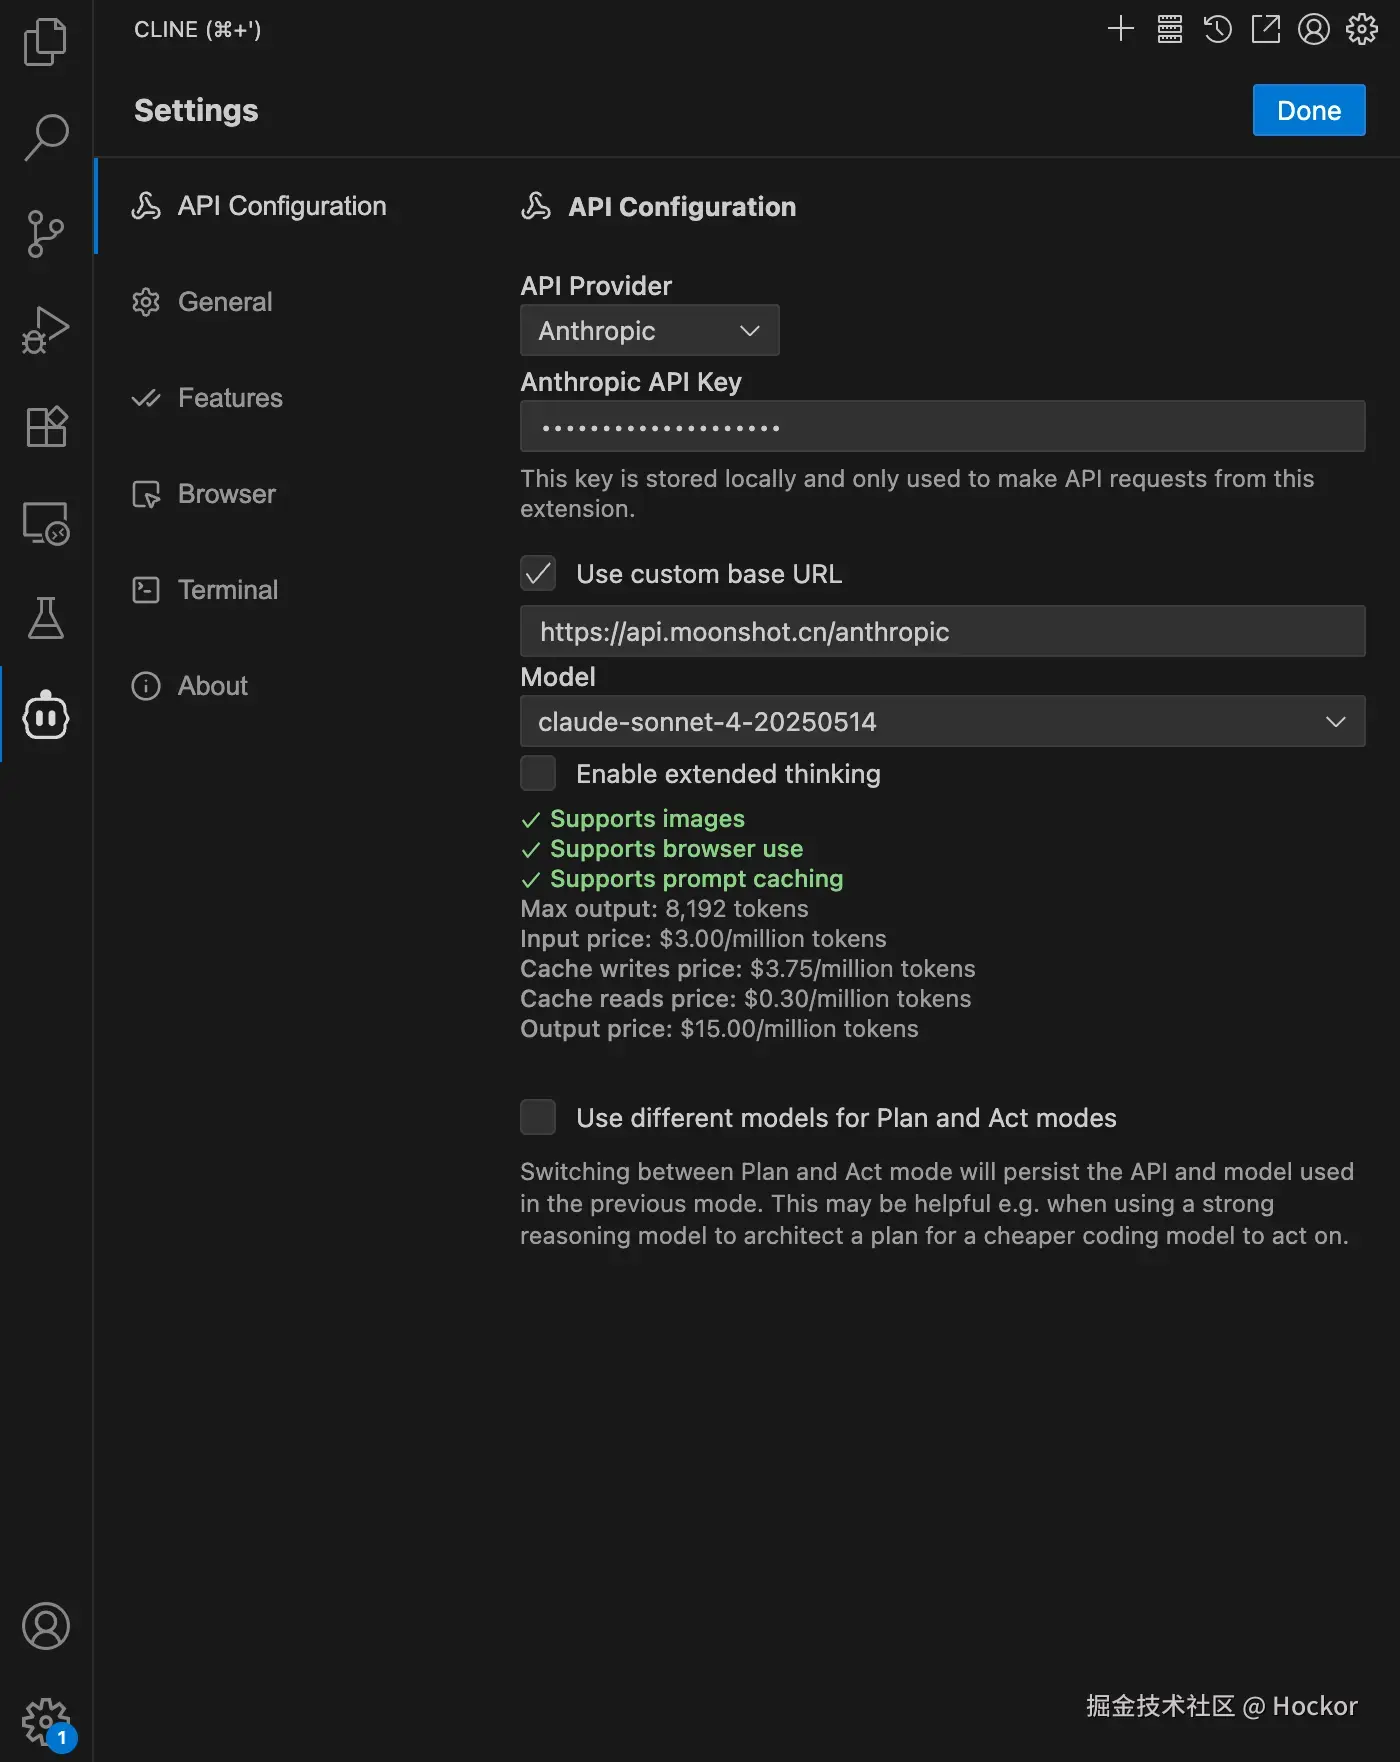Expand the Model selection dropdown
Image resolution: width=1400 pixels, height=1762 pixels.
942,722
